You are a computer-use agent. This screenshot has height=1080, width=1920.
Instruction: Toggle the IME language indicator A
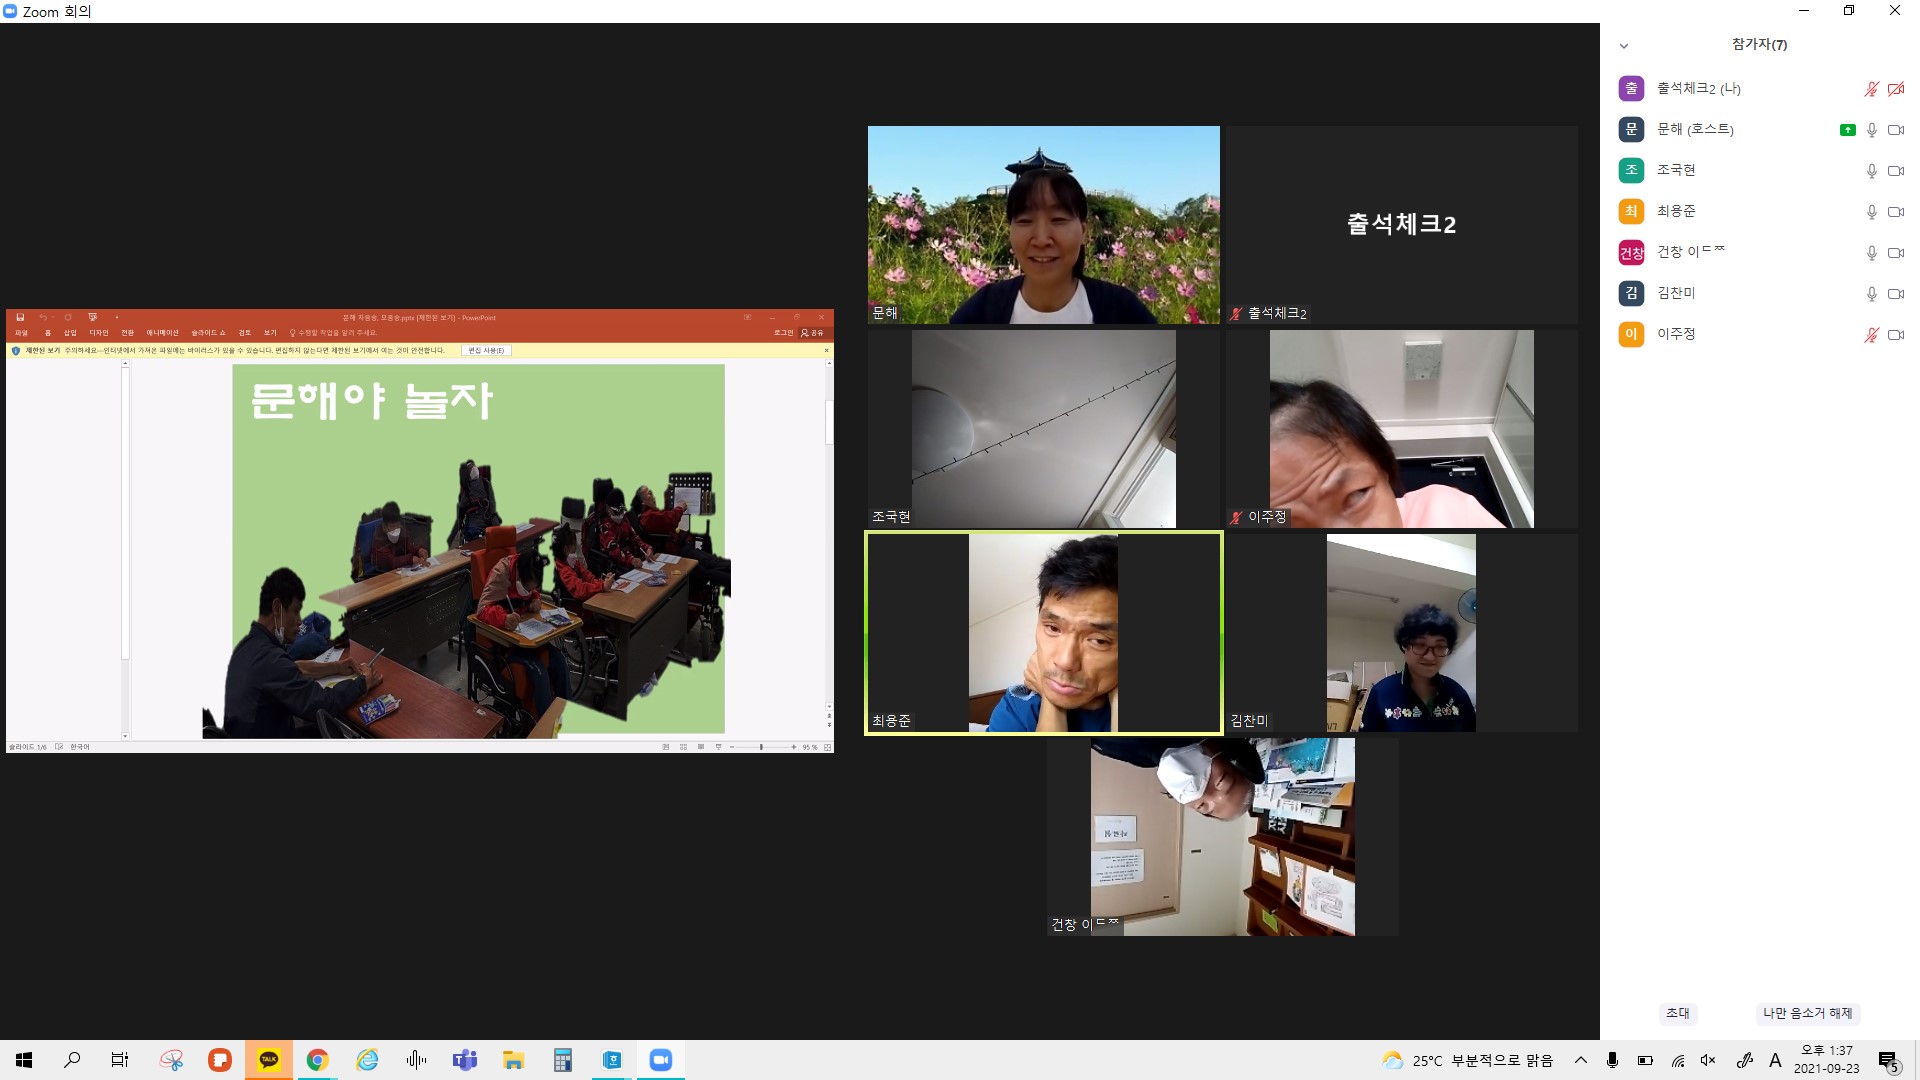click(x=1775, y=1060)
